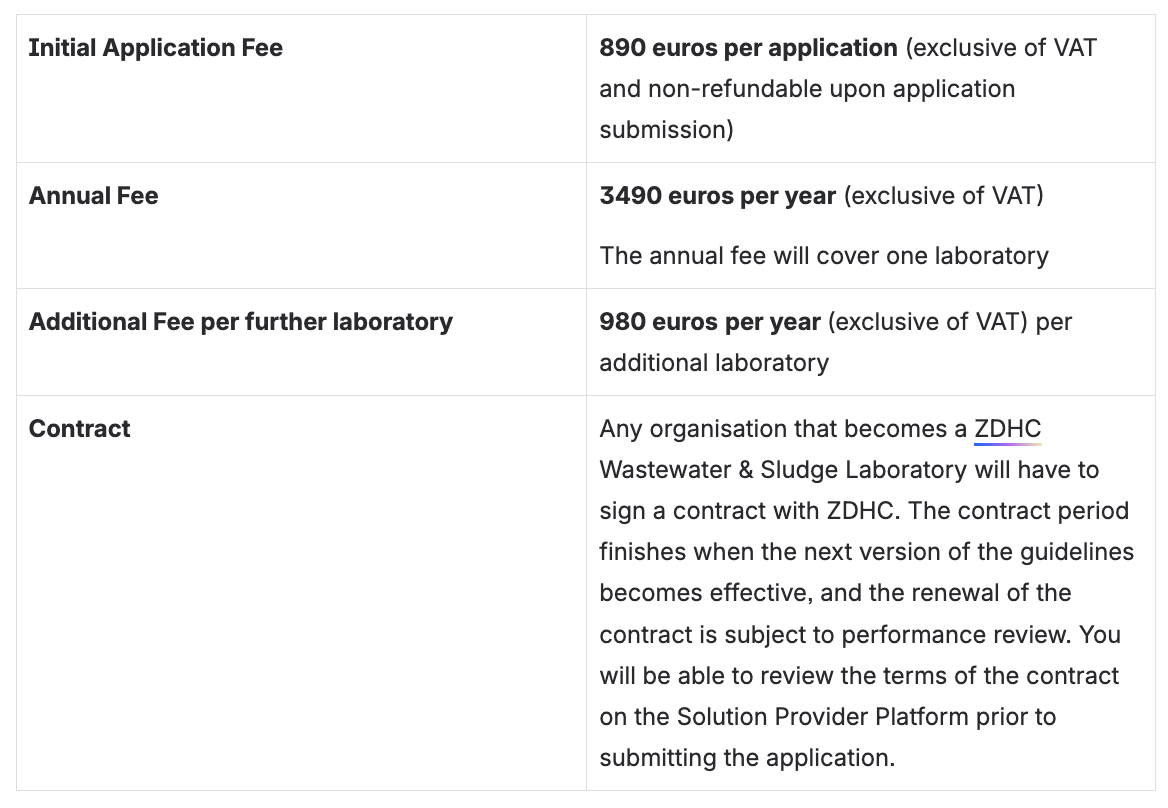Viewport: 1168px width, 808px height.
Task: Click the Solution Provider Platform text
Action: click(x=822, y=717)
